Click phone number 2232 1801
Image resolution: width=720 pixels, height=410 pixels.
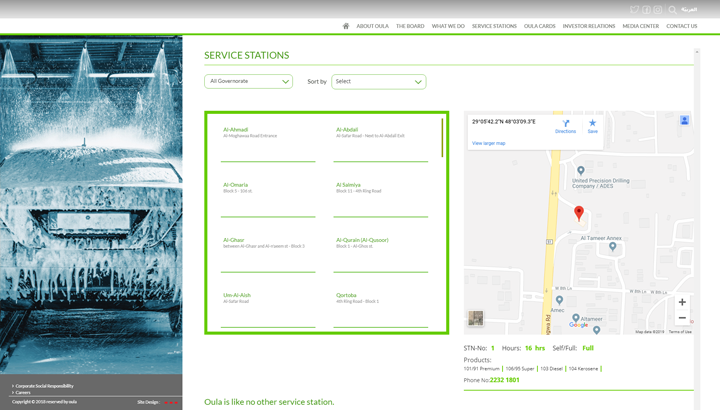504,380
